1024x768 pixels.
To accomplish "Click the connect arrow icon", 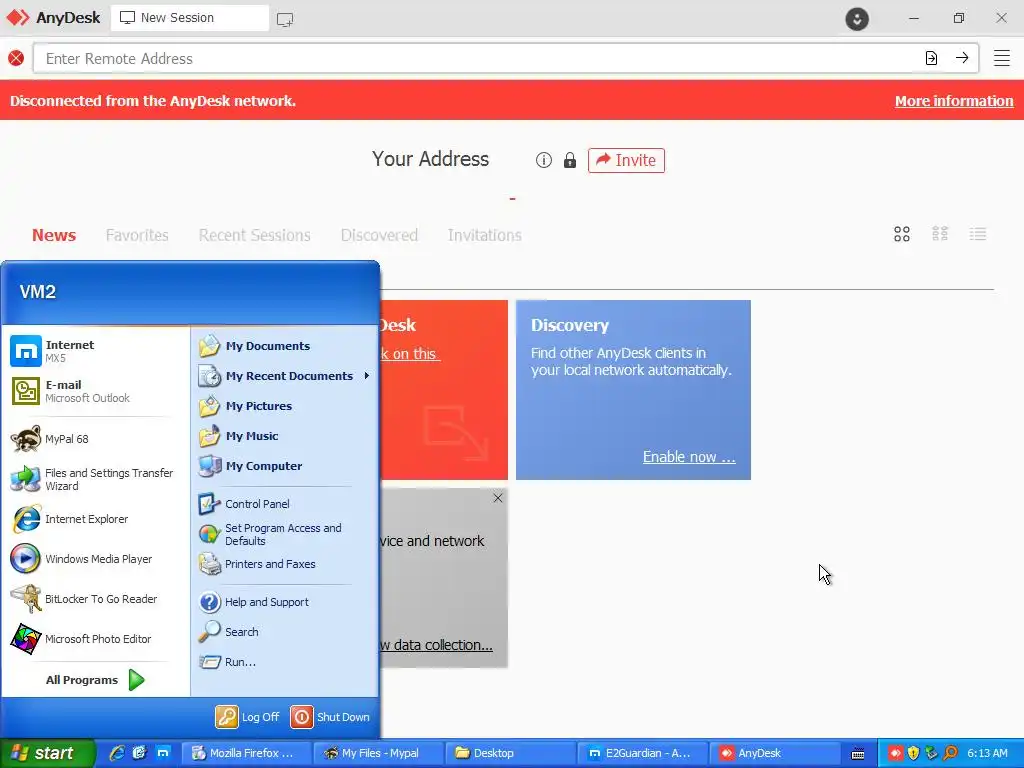I will [962, 58].
